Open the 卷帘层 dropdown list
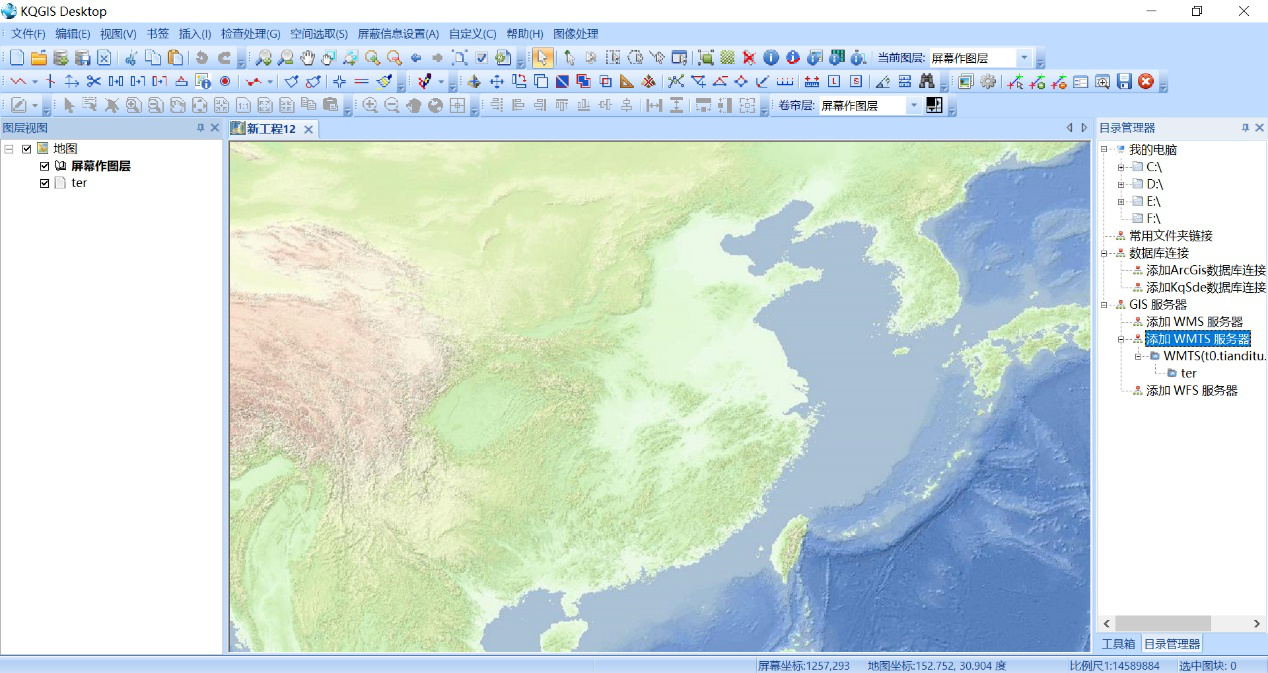The width and height of the screenshot is (1268, 673). pyautogui.click(x=913, y=105)
